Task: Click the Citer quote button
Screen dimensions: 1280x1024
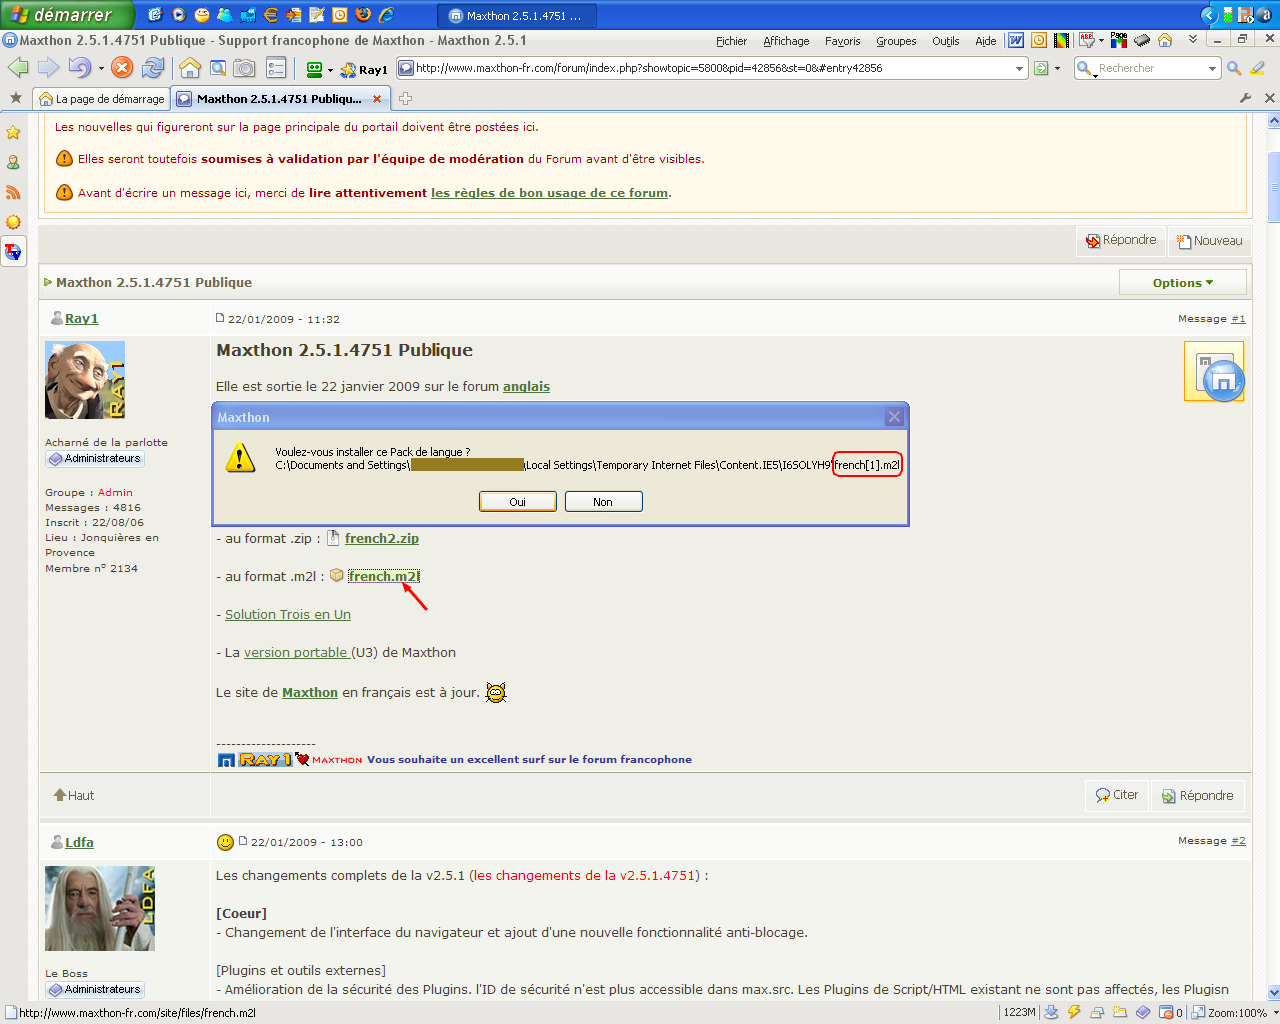Action: point(1117,795)
